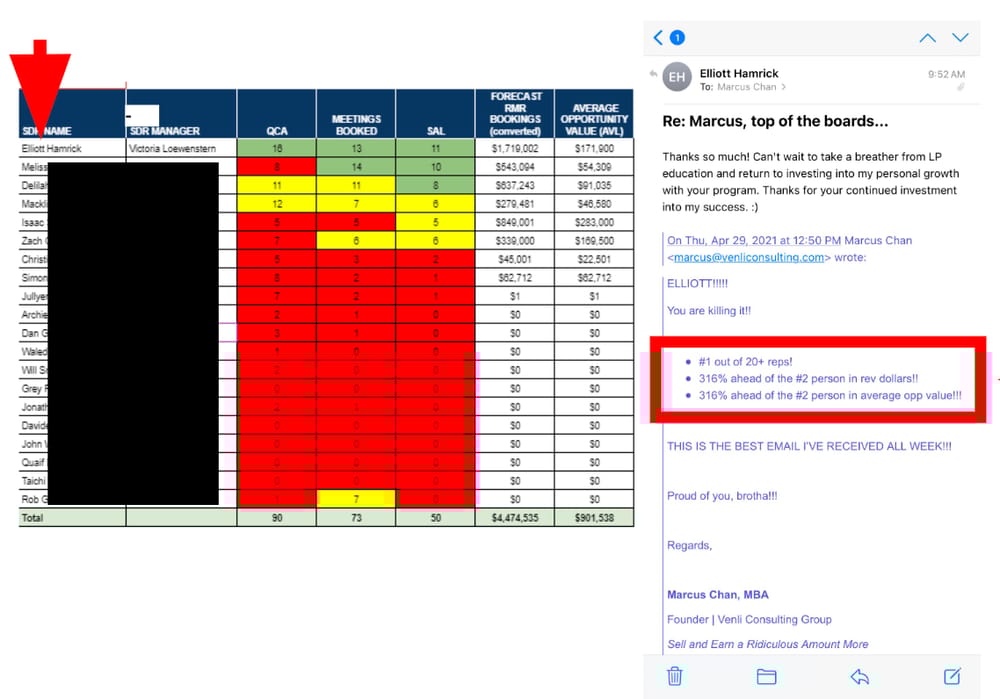Tap the EH sender avatar
Image resolution: width=1000 pixels, height=699 pixels.
pyautogui.click(x=677, y=77)
